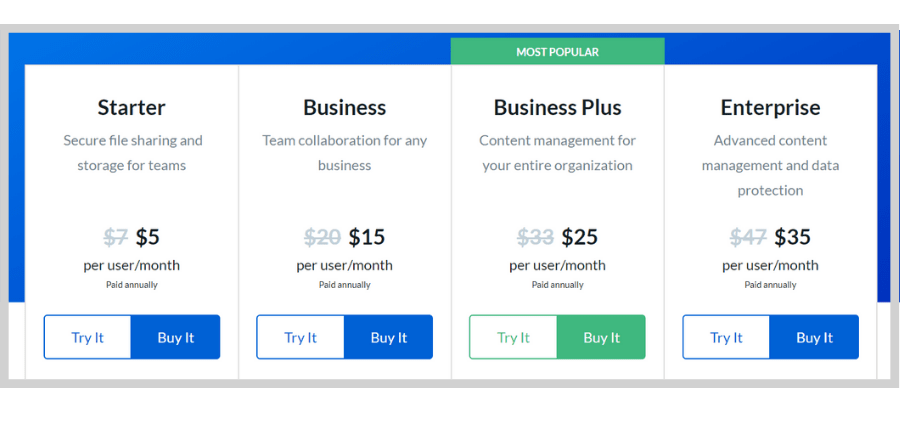Click Try It under Business plan
The width and height of the screenshot is (900, 441).
[x=300, y=337]
